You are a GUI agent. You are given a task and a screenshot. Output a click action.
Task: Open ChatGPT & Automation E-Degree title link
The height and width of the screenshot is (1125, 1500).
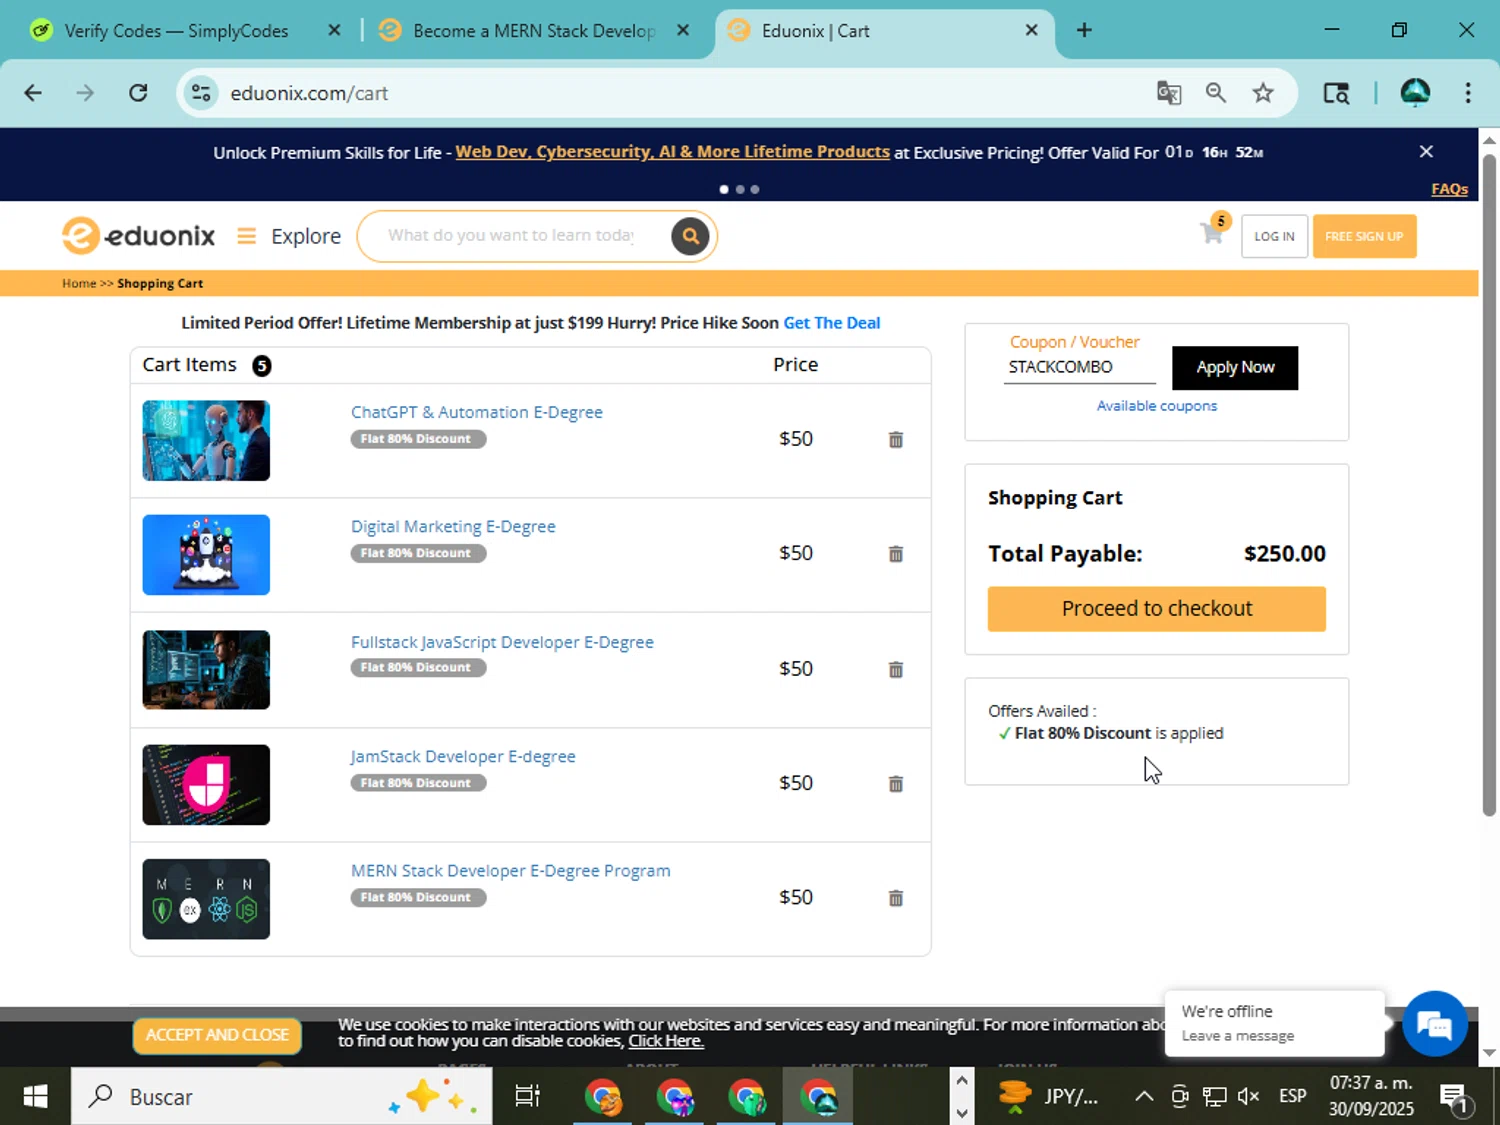point(476,412)
